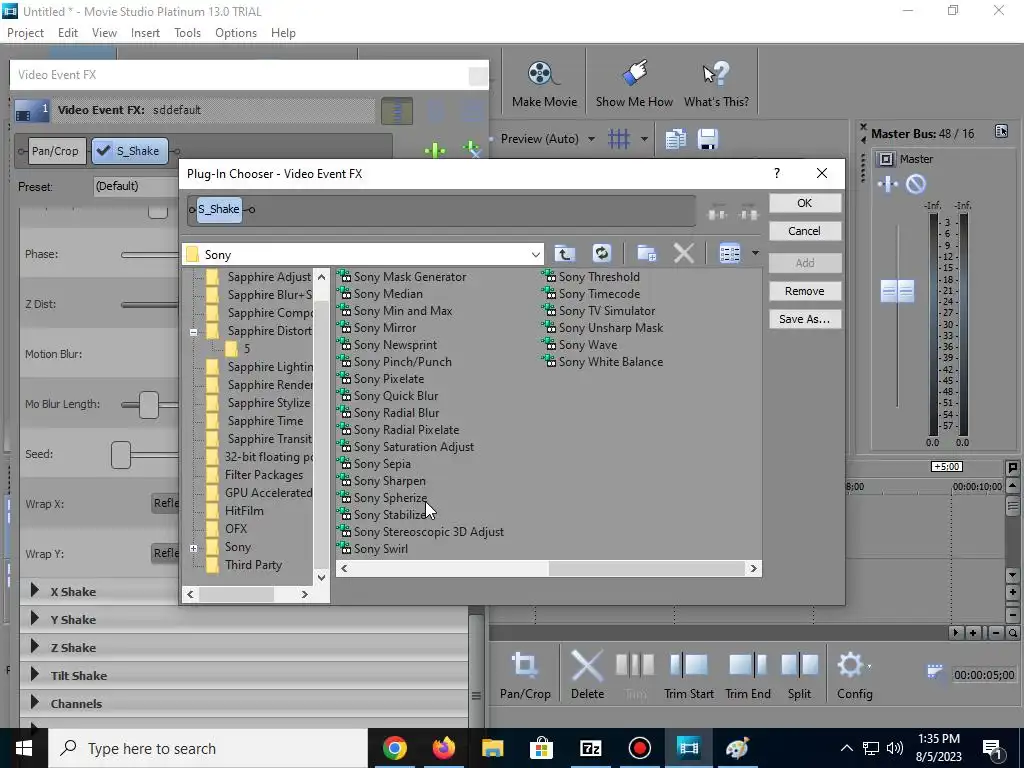Image resolution: width=1024 pixels, height=768 pixels.
Task: Click the Seed slider handle
Action: click(x=121, y=455)
